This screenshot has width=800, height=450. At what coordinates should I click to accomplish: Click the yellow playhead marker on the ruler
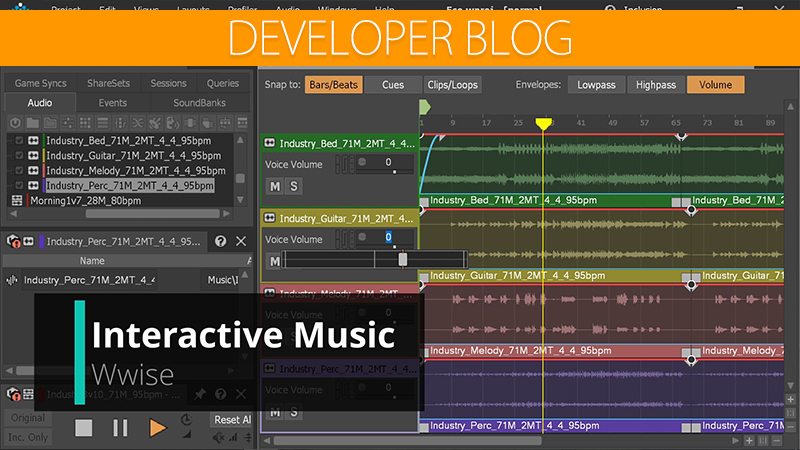[x=543, y=123]
